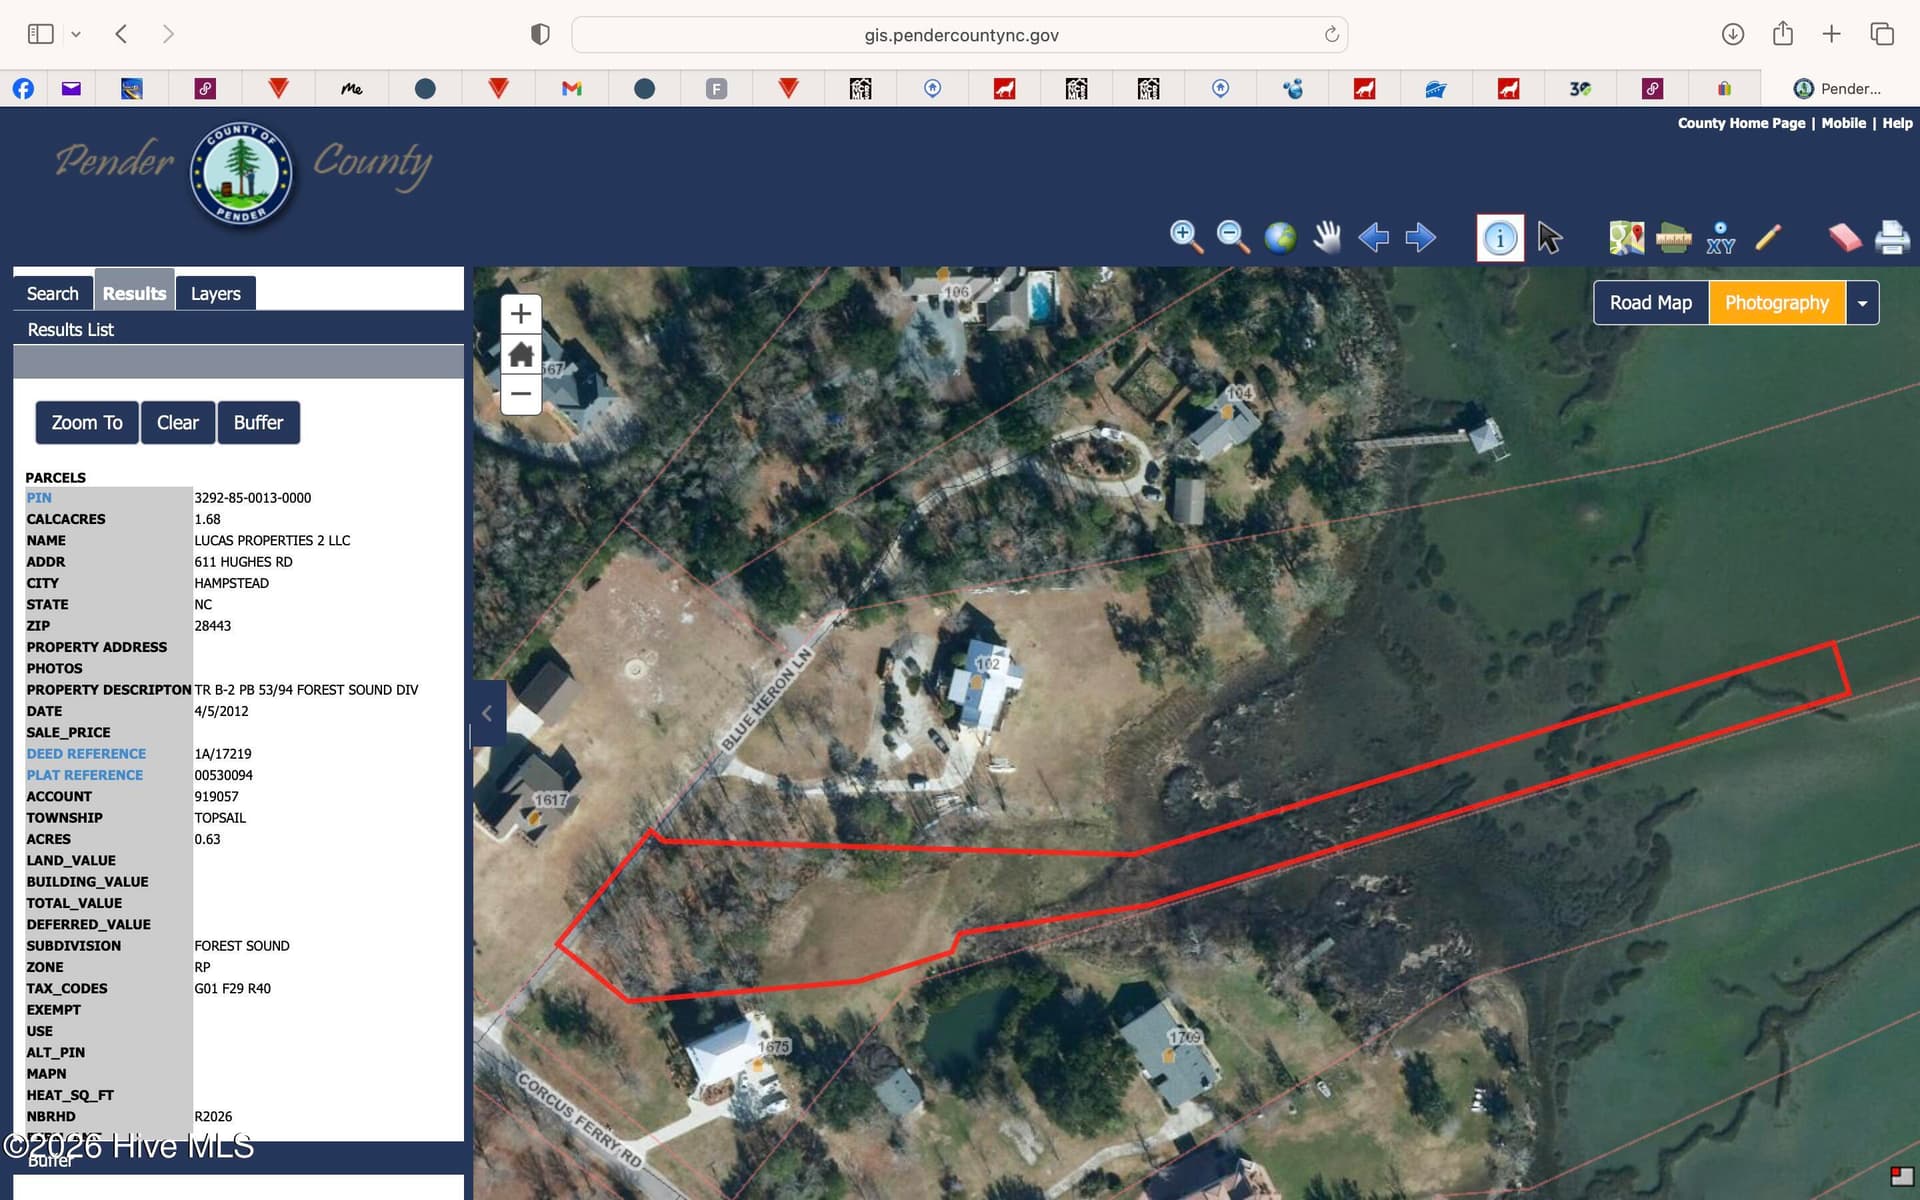Go to next map extent arrow
Screen dimensions: 1920x1200
coord(1420,237)
